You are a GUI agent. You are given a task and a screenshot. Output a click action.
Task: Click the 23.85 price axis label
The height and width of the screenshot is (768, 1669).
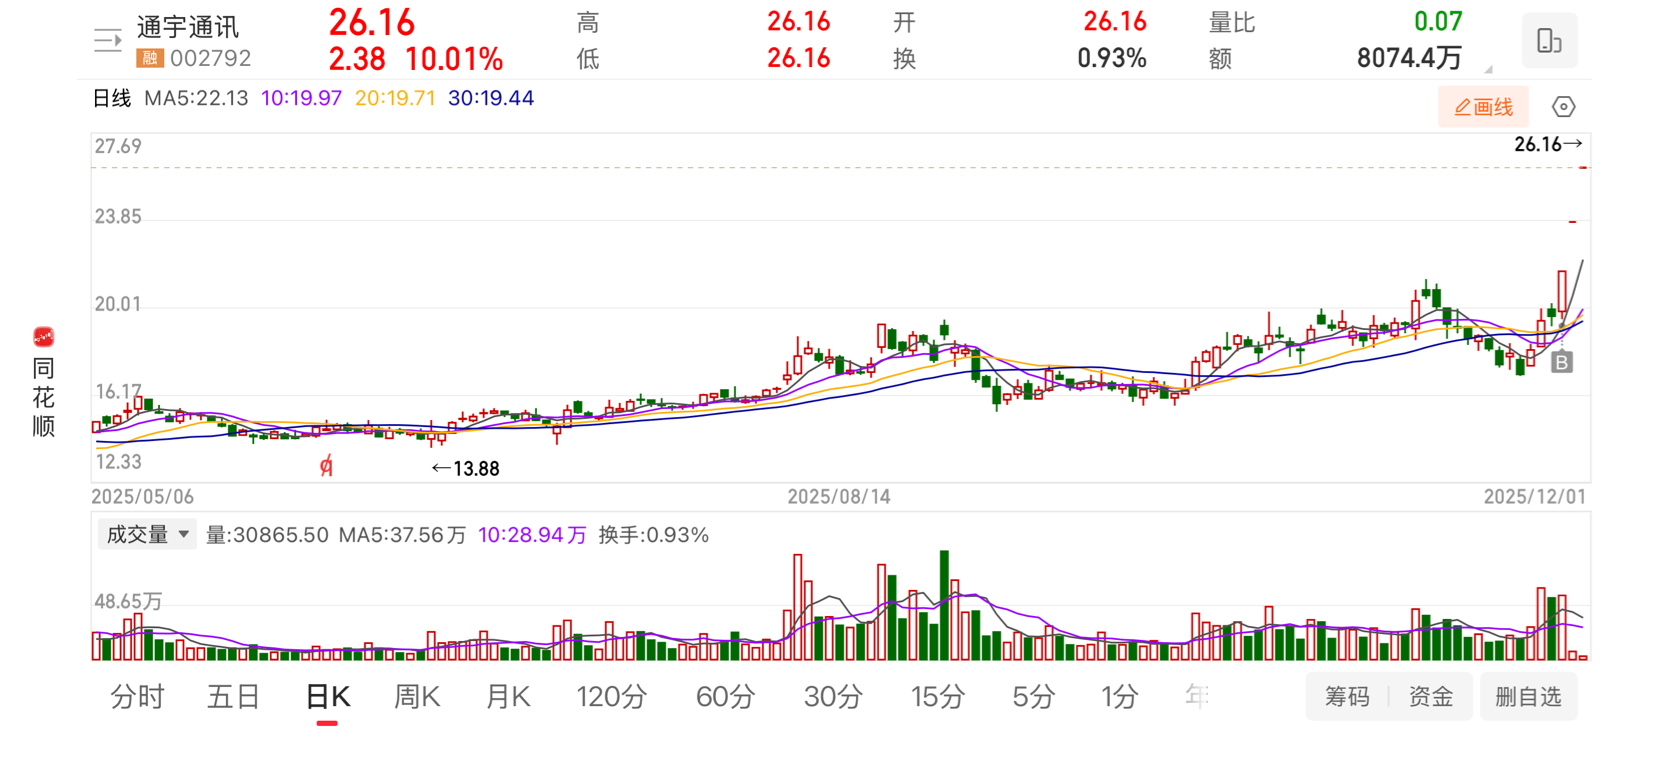[118, 216]
